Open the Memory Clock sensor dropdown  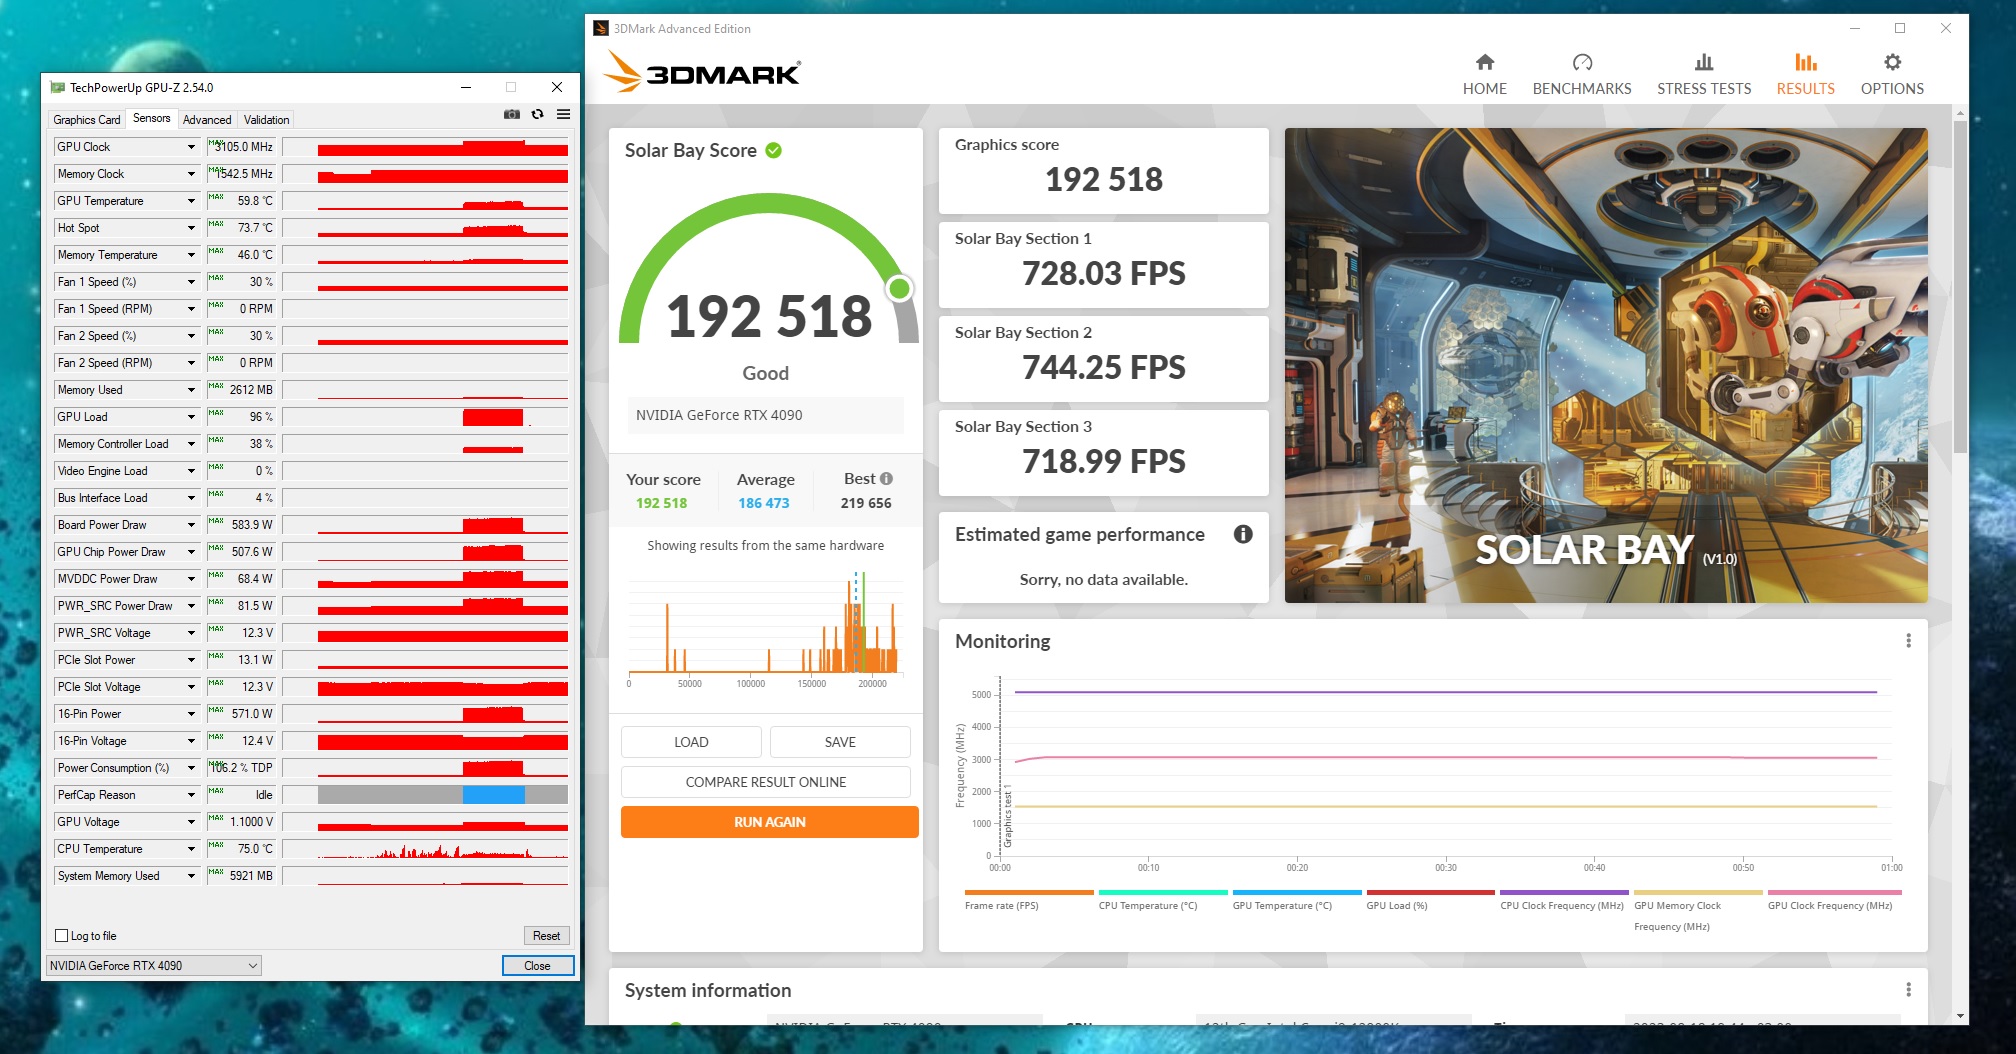coord(191,174)
